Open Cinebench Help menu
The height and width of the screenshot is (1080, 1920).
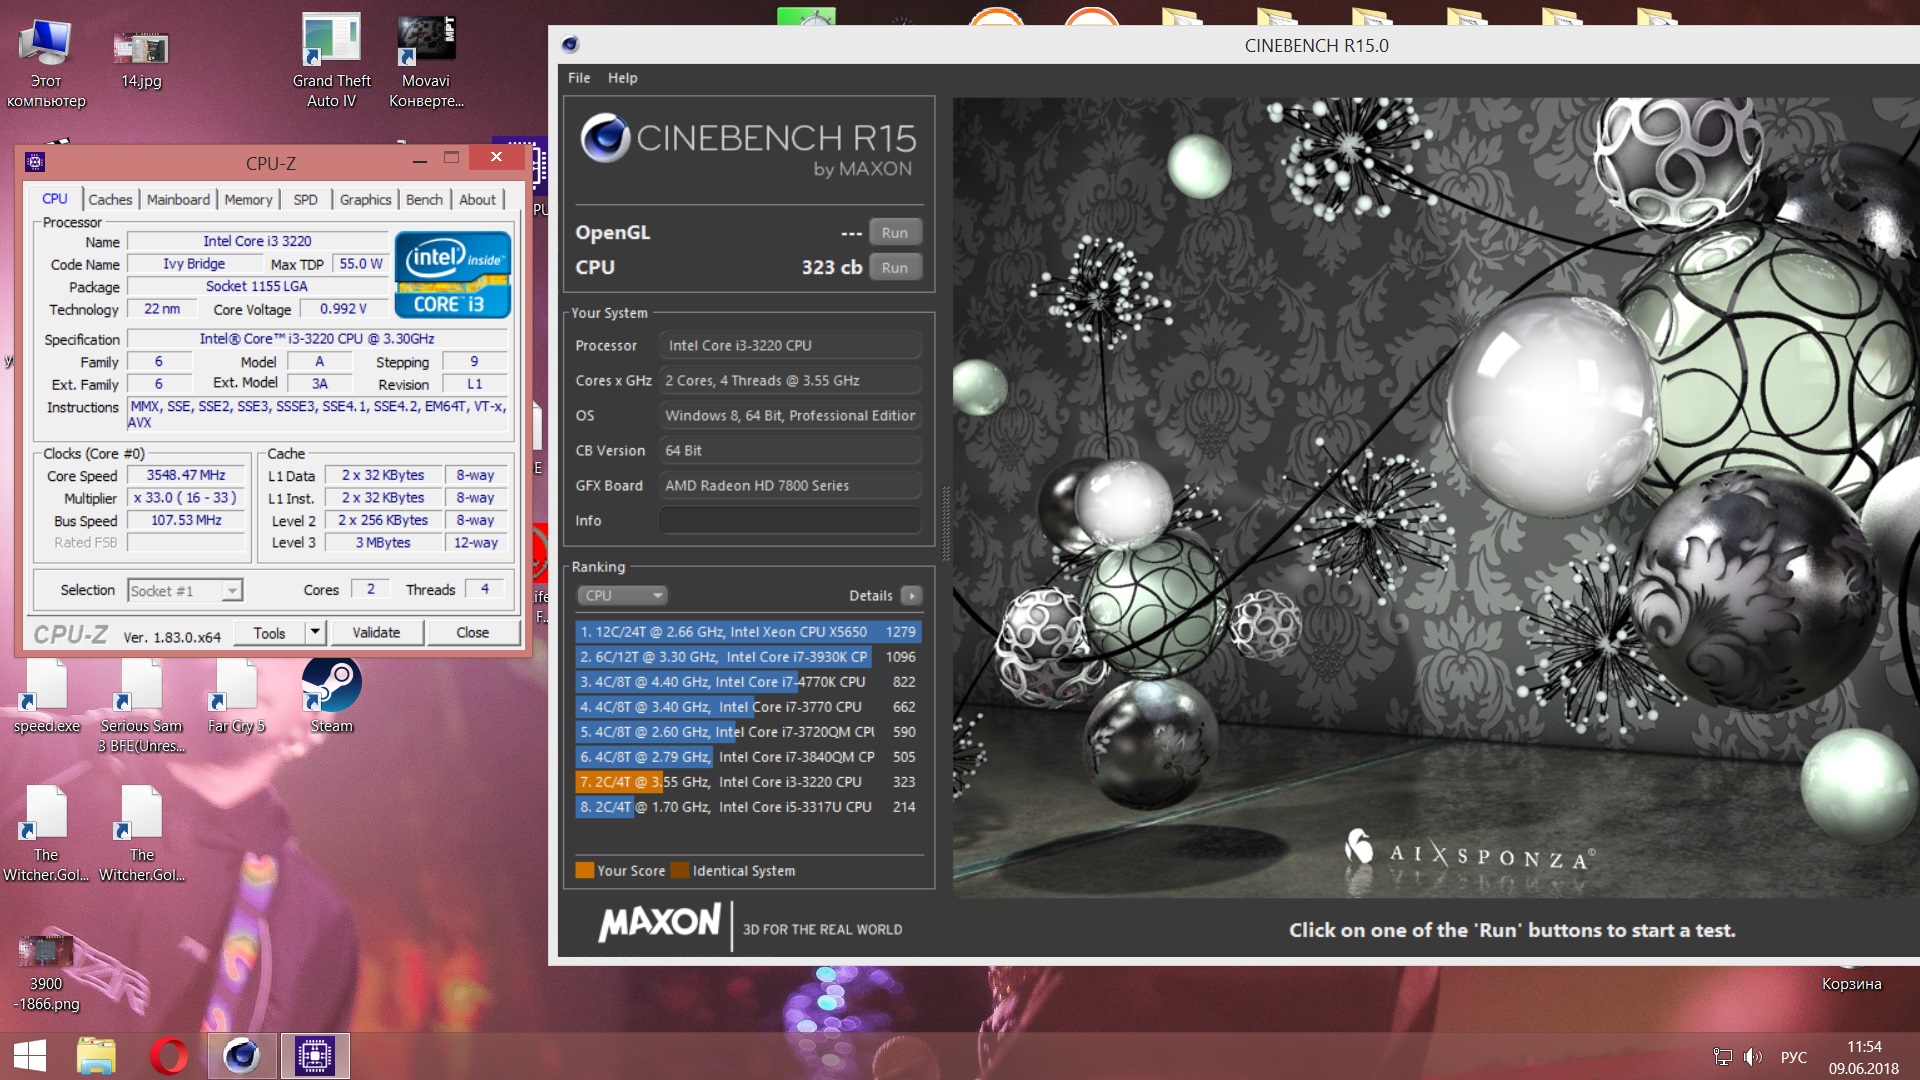click(622, 78)
